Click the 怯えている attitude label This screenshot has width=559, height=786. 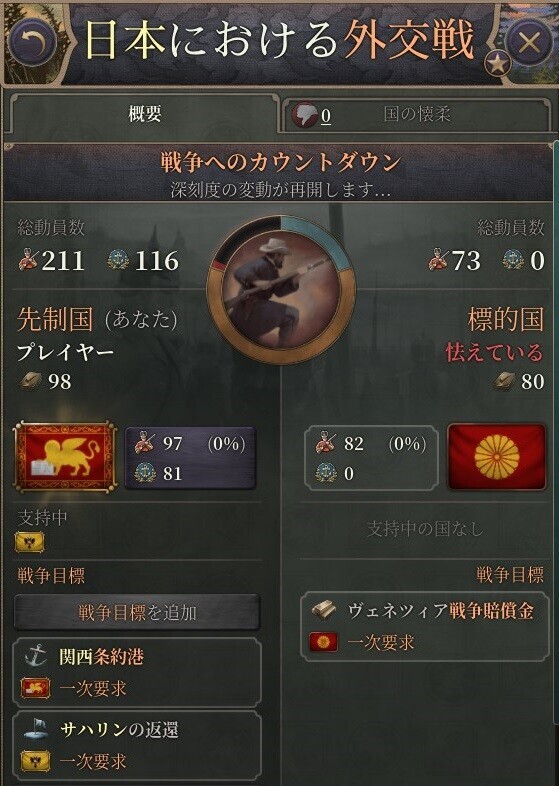coord(495,352)
